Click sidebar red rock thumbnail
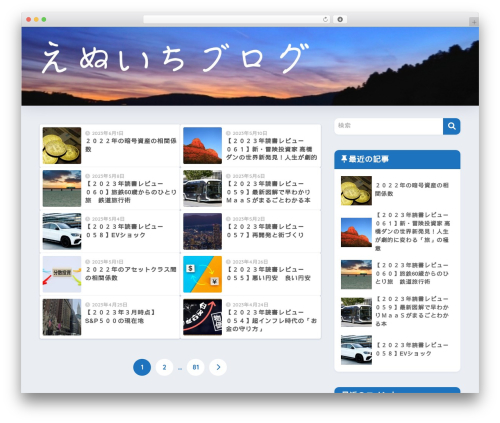 (356, 232)
